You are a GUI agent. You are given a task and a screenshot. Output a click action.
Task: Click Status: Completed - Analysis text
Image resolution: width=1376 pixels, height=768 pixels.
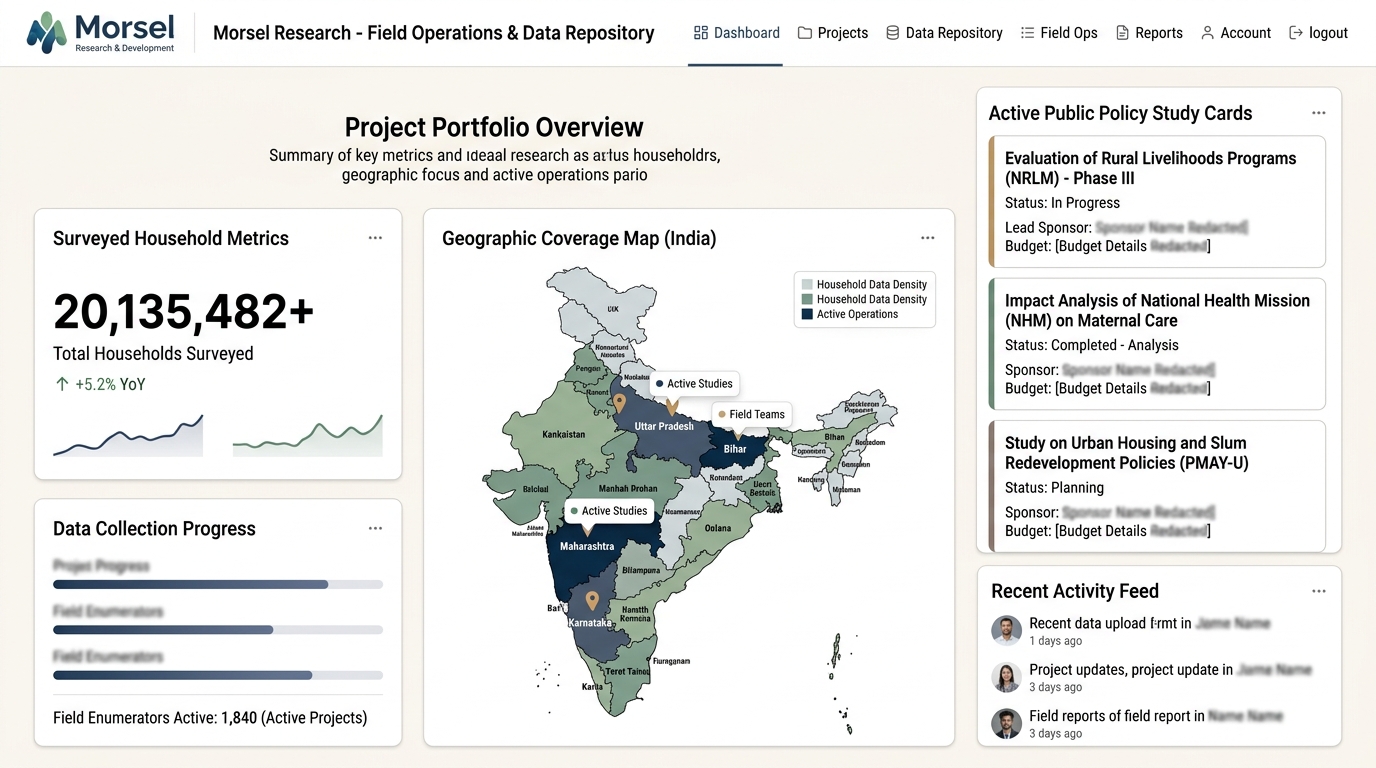point(1092,345)
